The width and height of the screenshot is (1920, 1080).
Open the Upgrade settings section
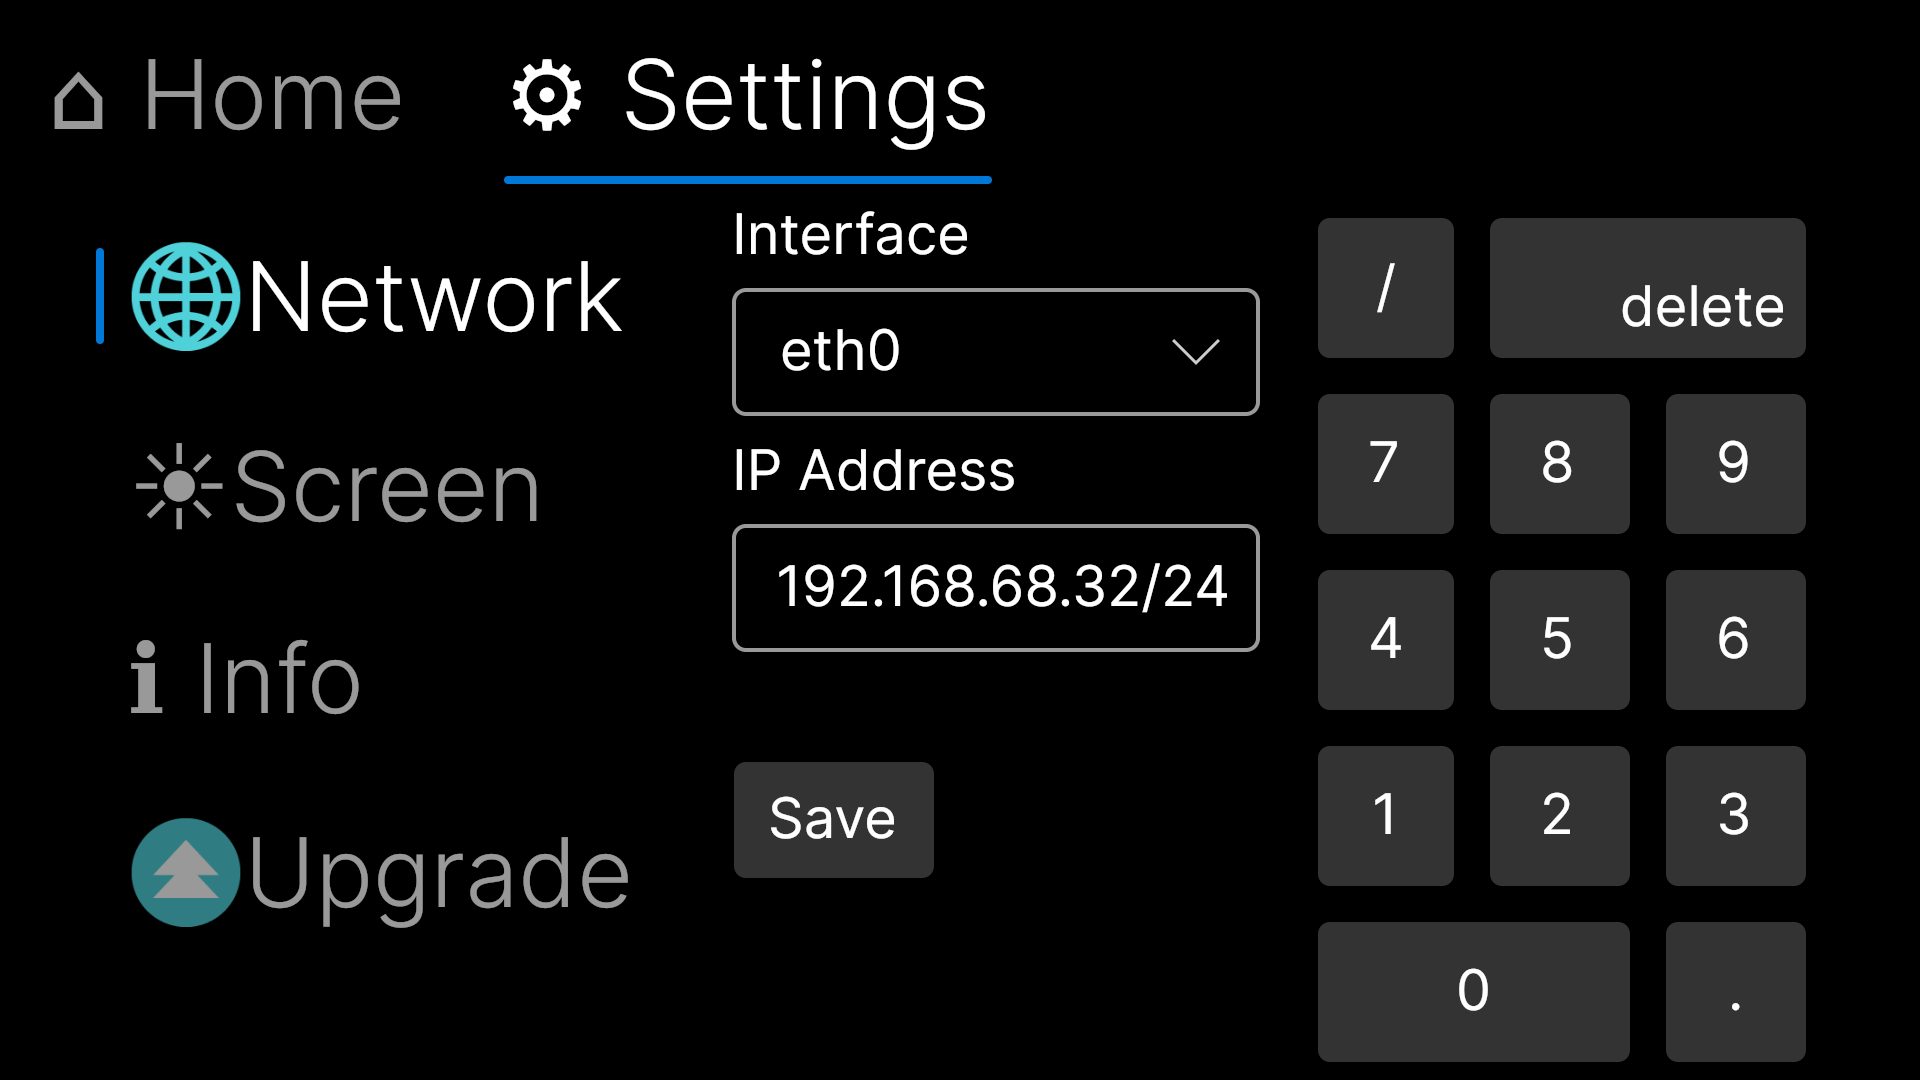(x=380, y=873)
